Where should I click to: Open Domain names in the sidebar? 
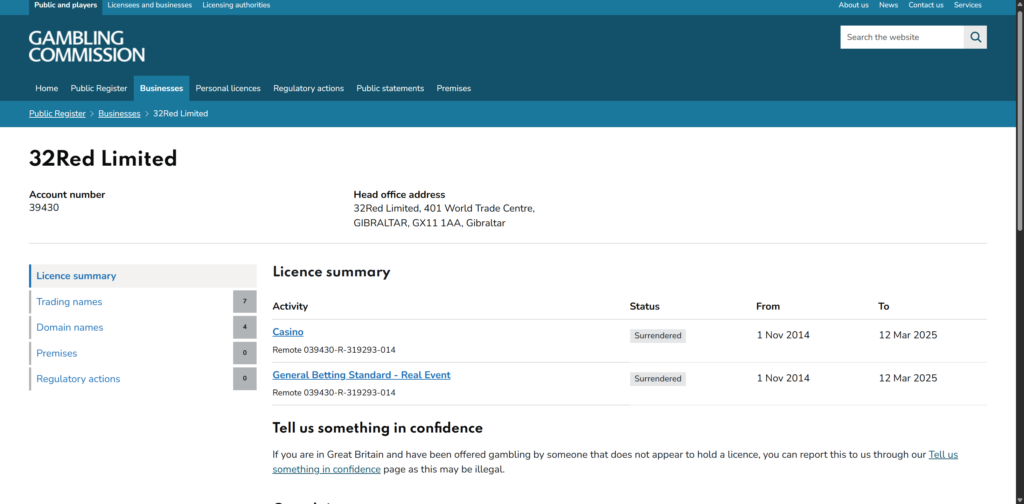[69, 327]
